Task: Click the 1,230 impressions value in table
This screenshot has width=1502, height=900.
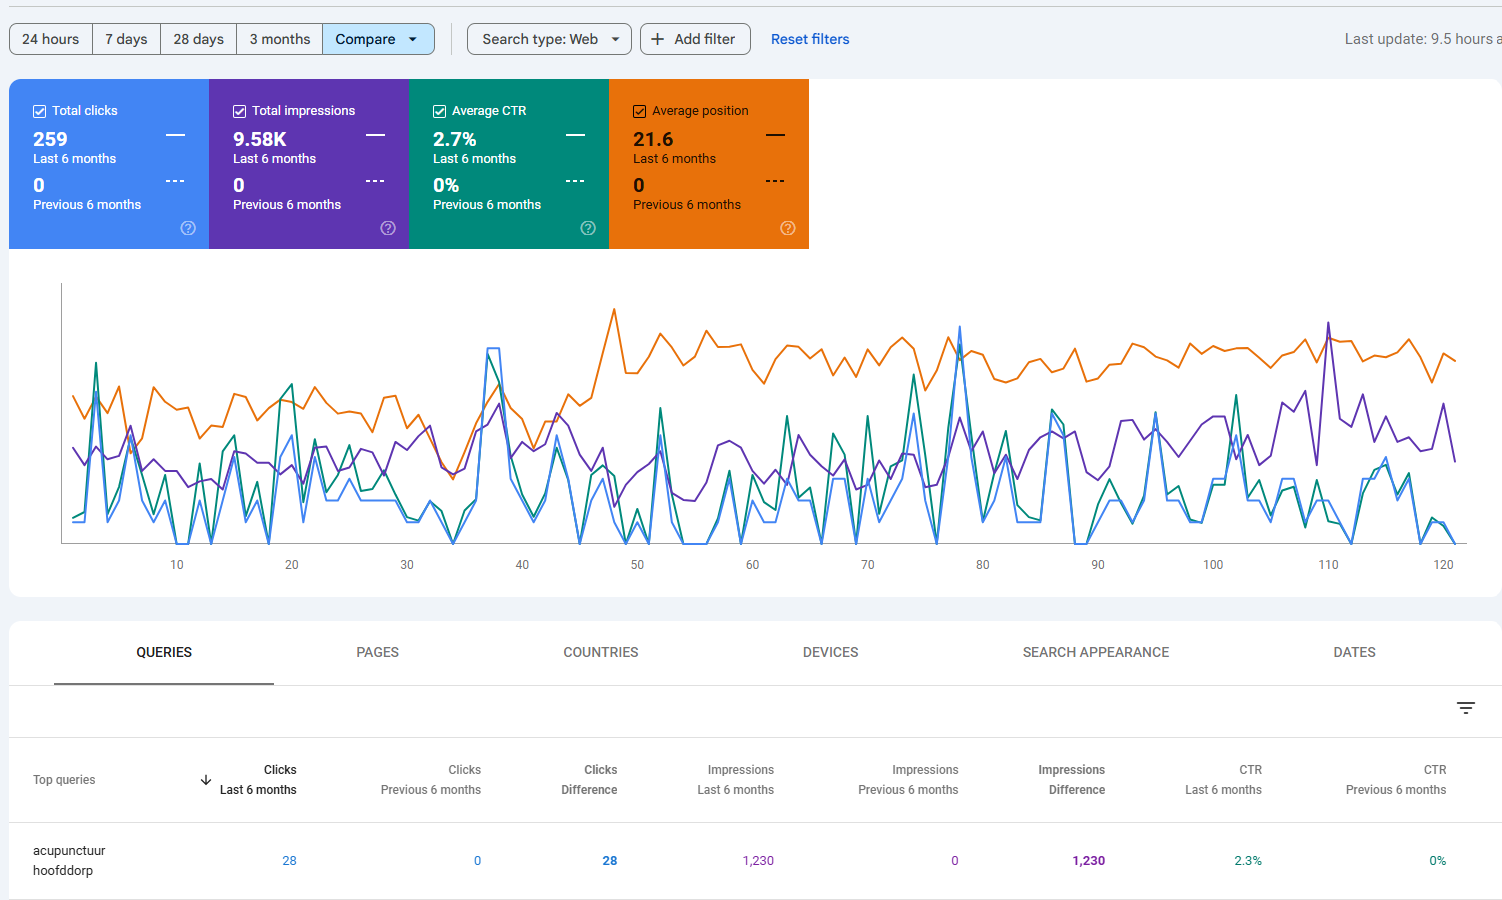Action: click(x=758, y=860)
